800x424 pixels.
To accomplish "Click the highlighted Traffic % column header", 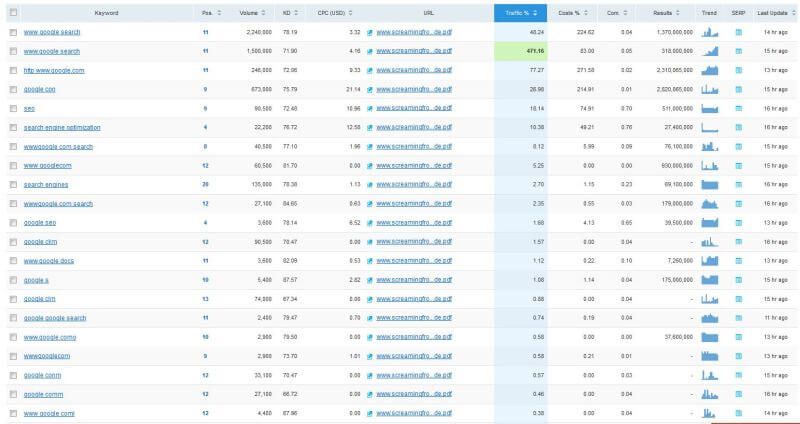I will pos(520,13).
